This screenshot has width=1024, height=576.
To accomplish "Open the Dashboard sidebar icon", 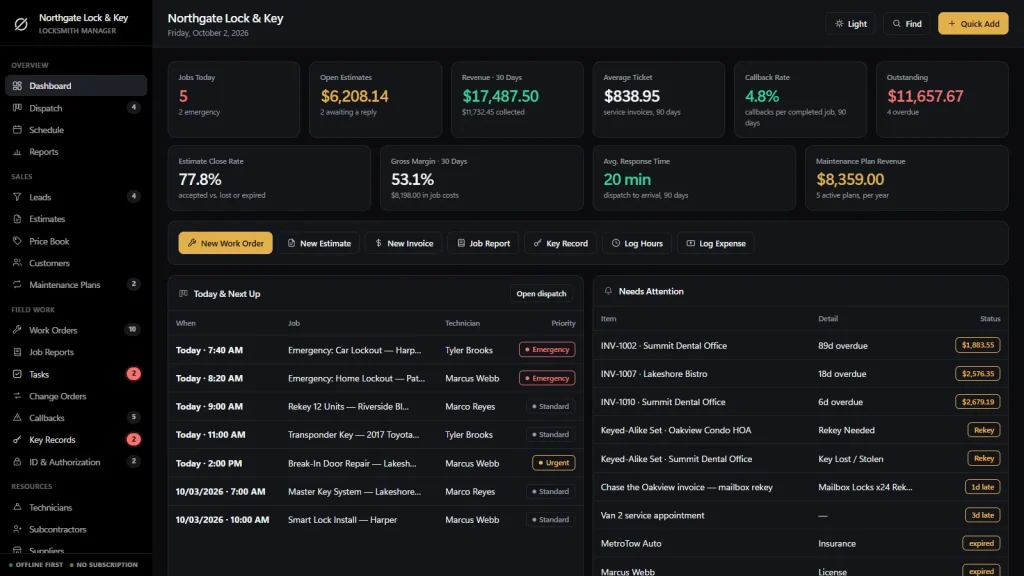I will tap(17, 86).
